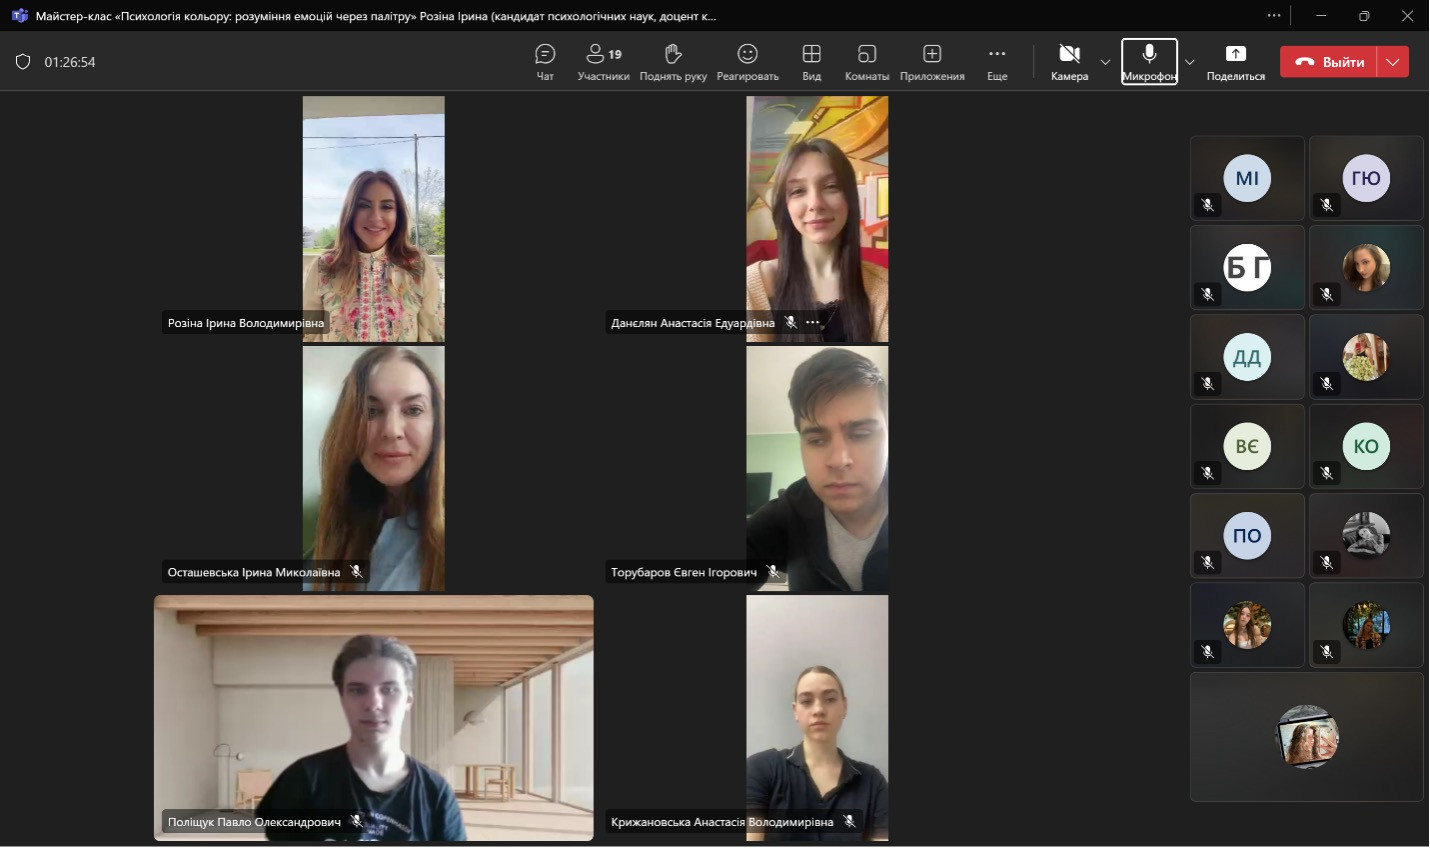Select the МІ participant tile
Image resolution: width=1430 pixels, height=849 pixels.
click(1247, 179)
